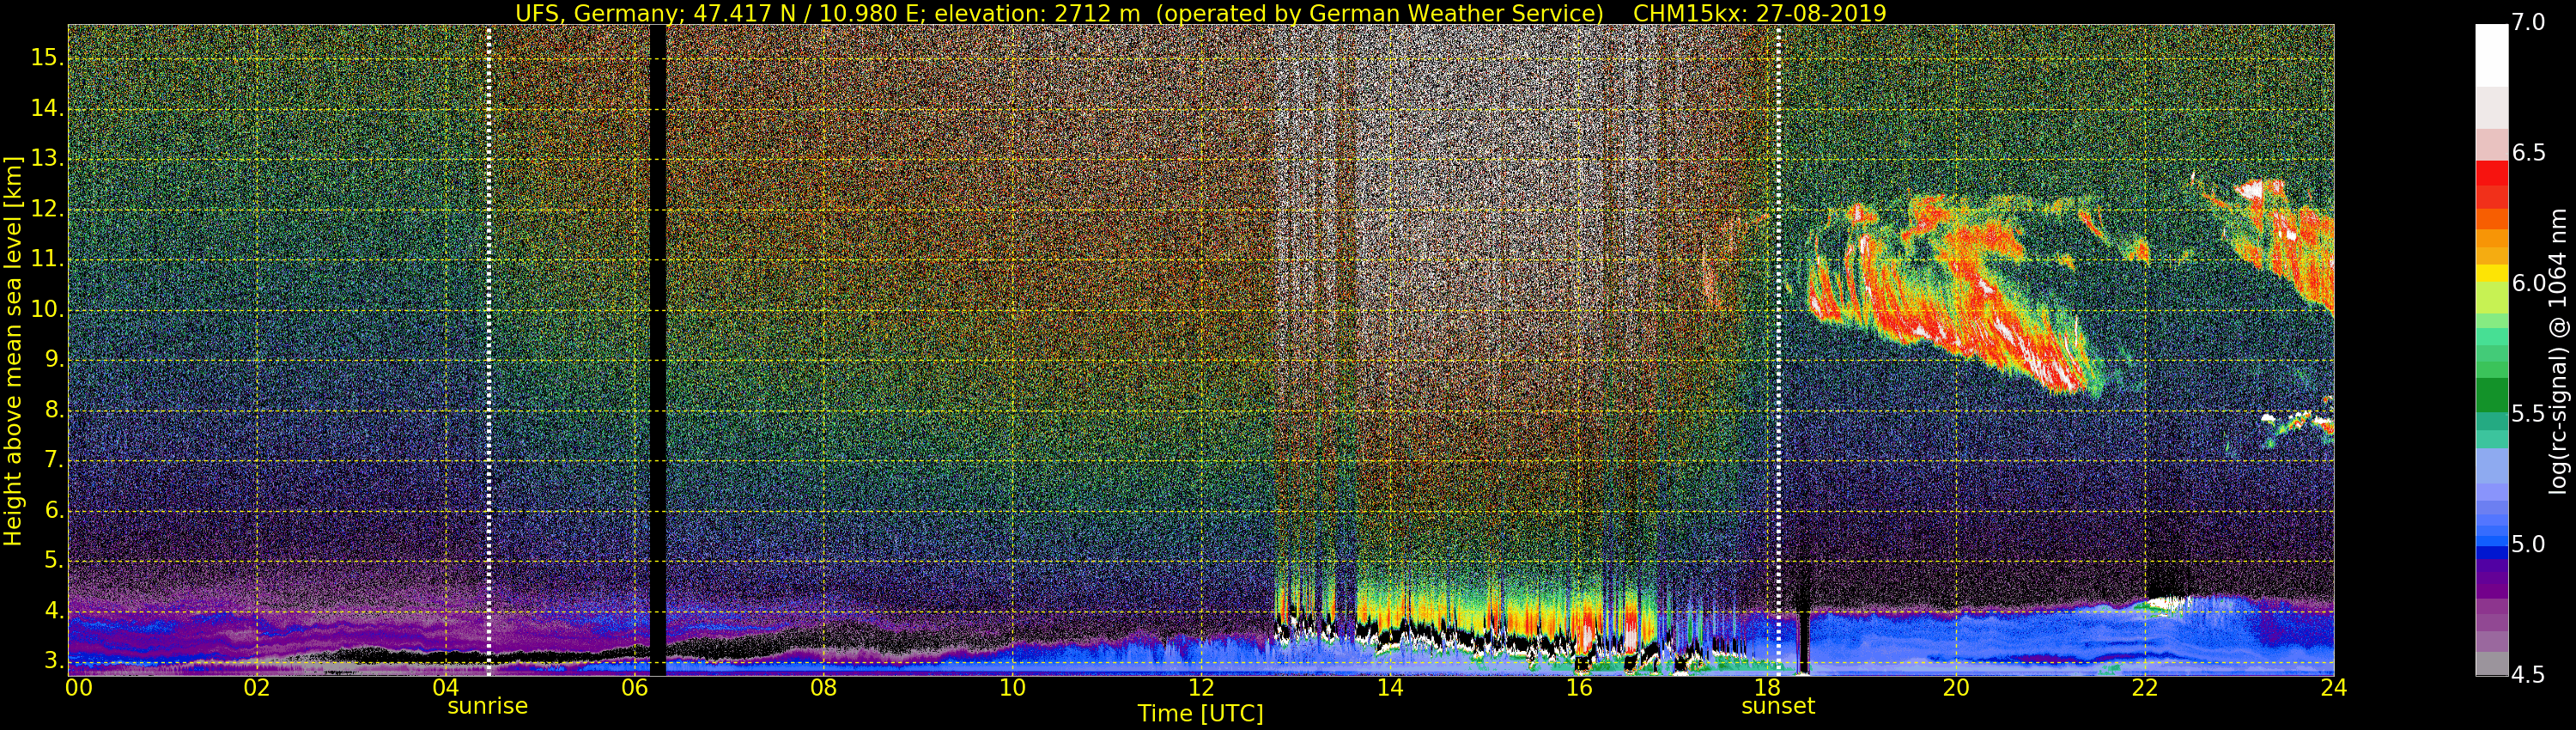The height and width of the screenshot is (730, 2576).
Task: Click the time tick label "04"
Action: point(446,688)
